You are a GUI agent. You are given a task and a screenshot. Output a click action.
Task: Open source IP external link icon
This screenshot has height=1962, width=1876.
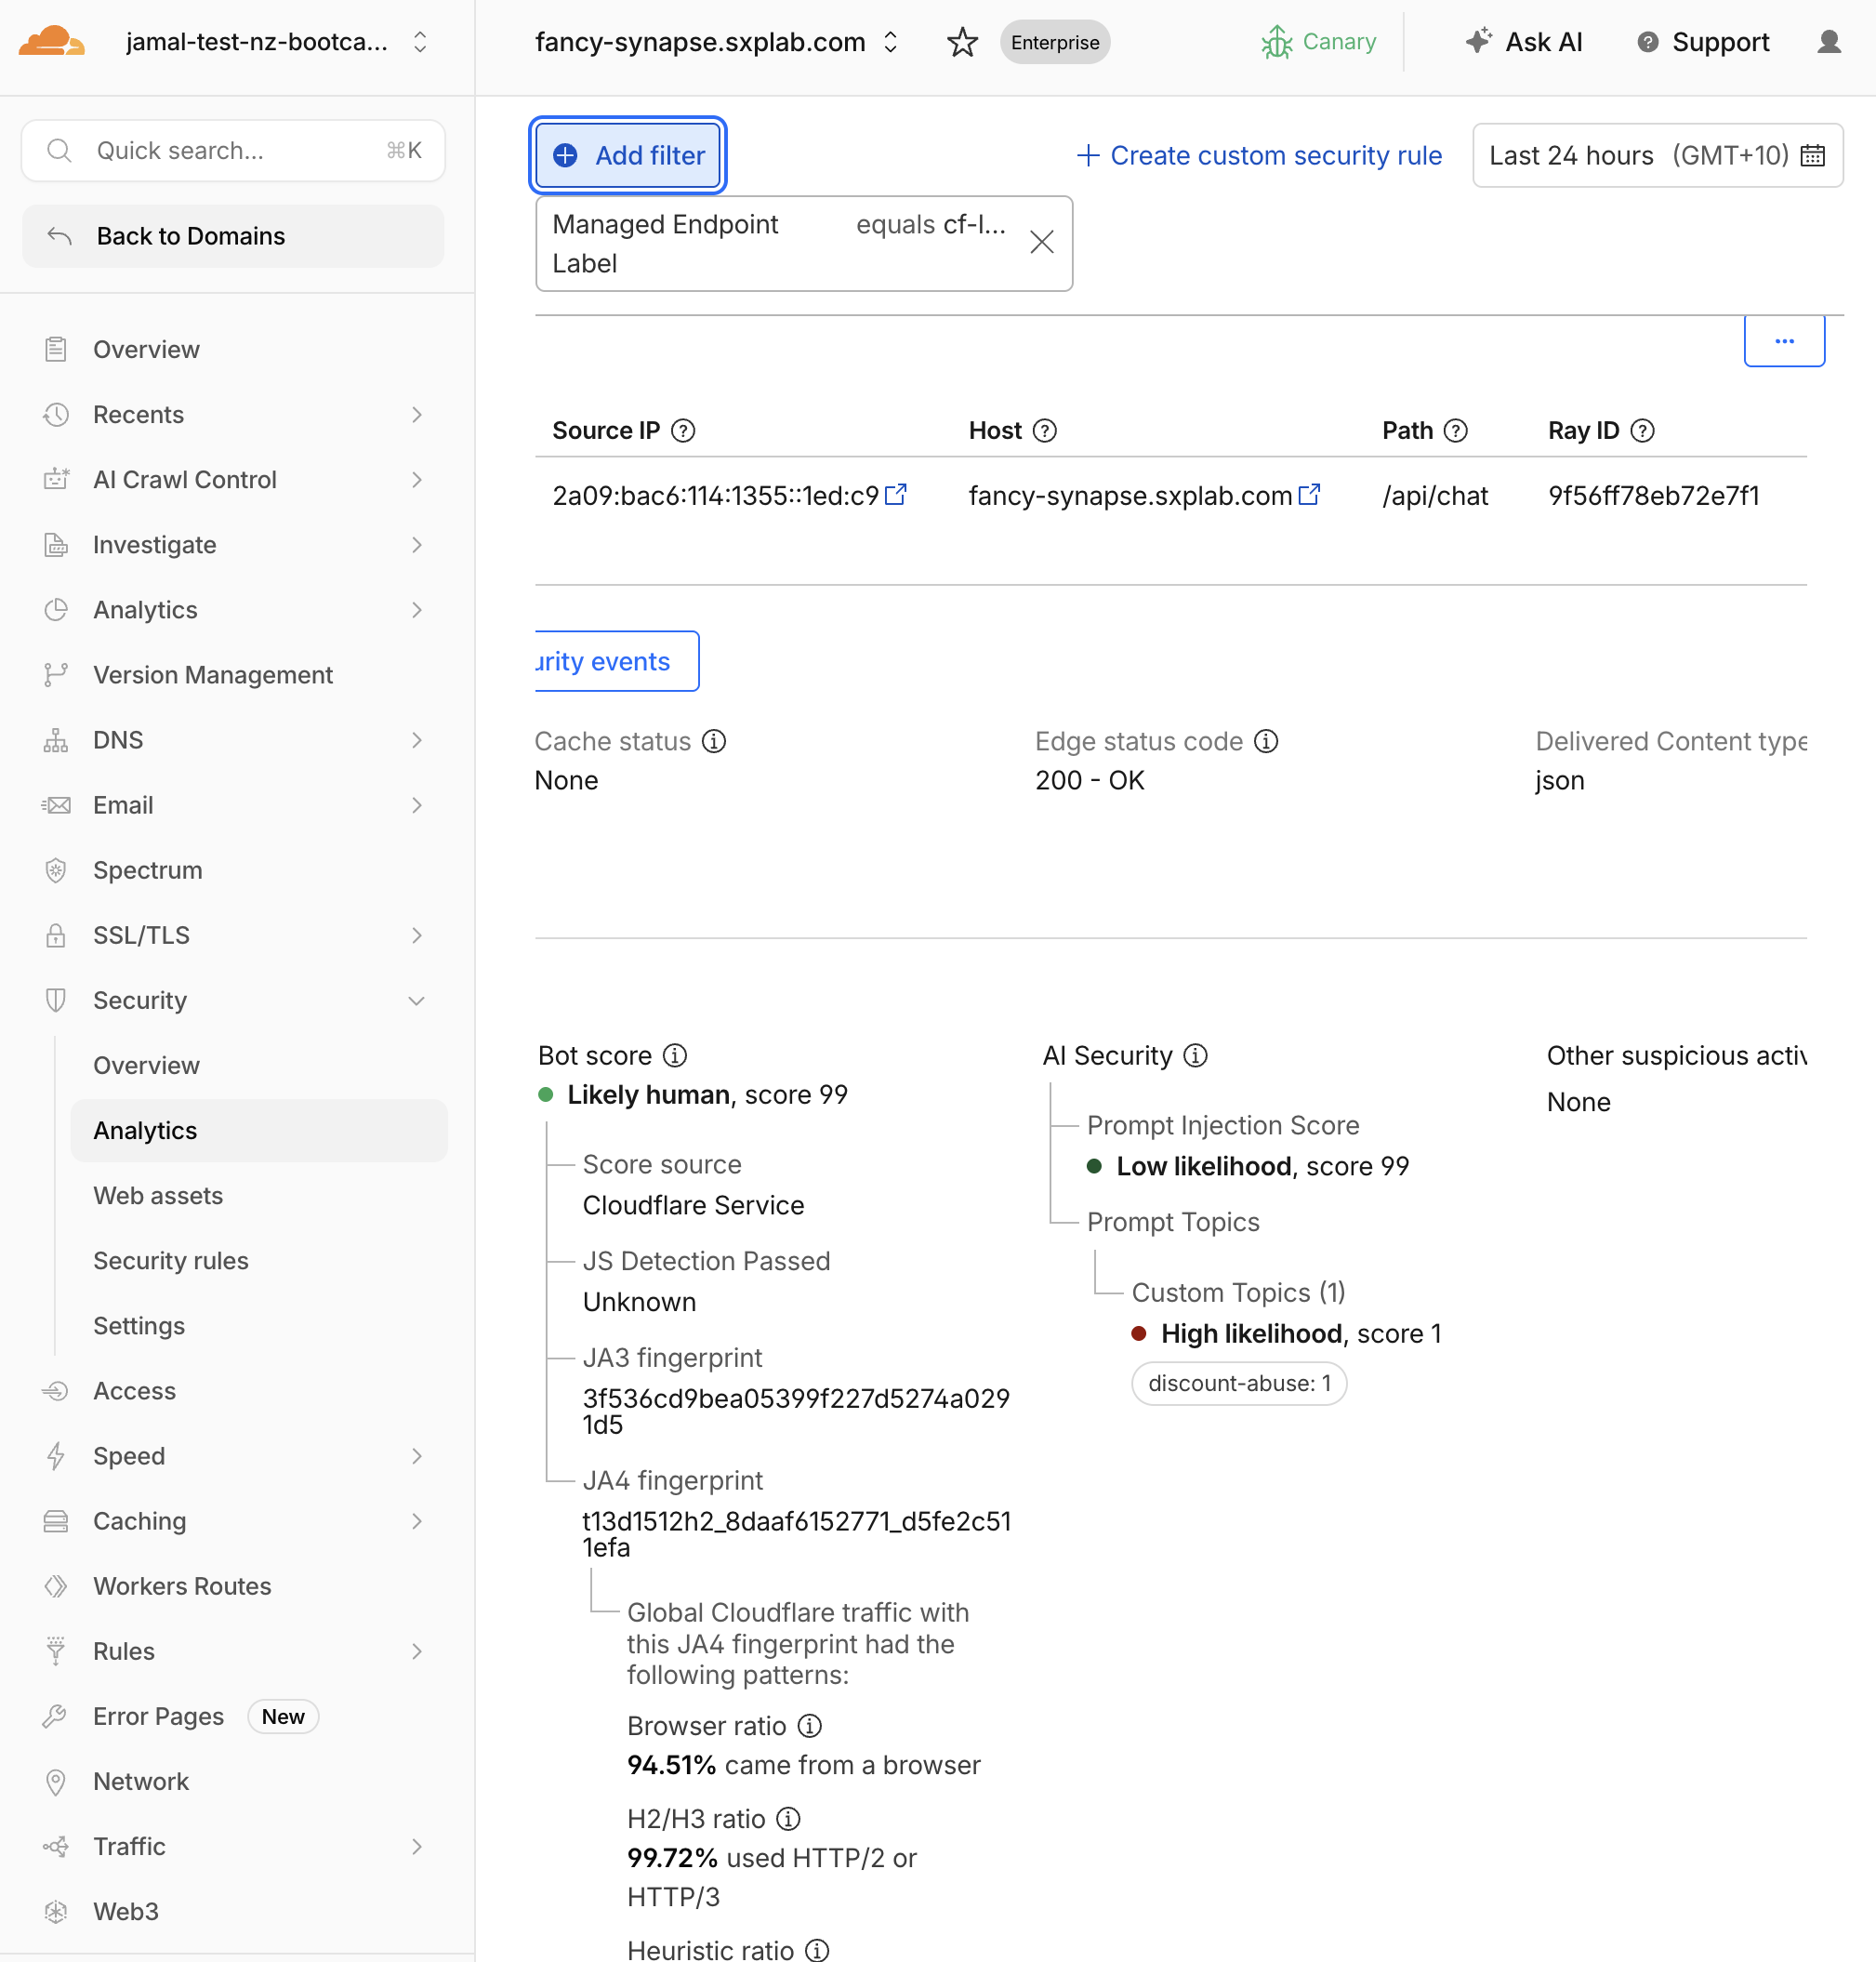[896, 494]
